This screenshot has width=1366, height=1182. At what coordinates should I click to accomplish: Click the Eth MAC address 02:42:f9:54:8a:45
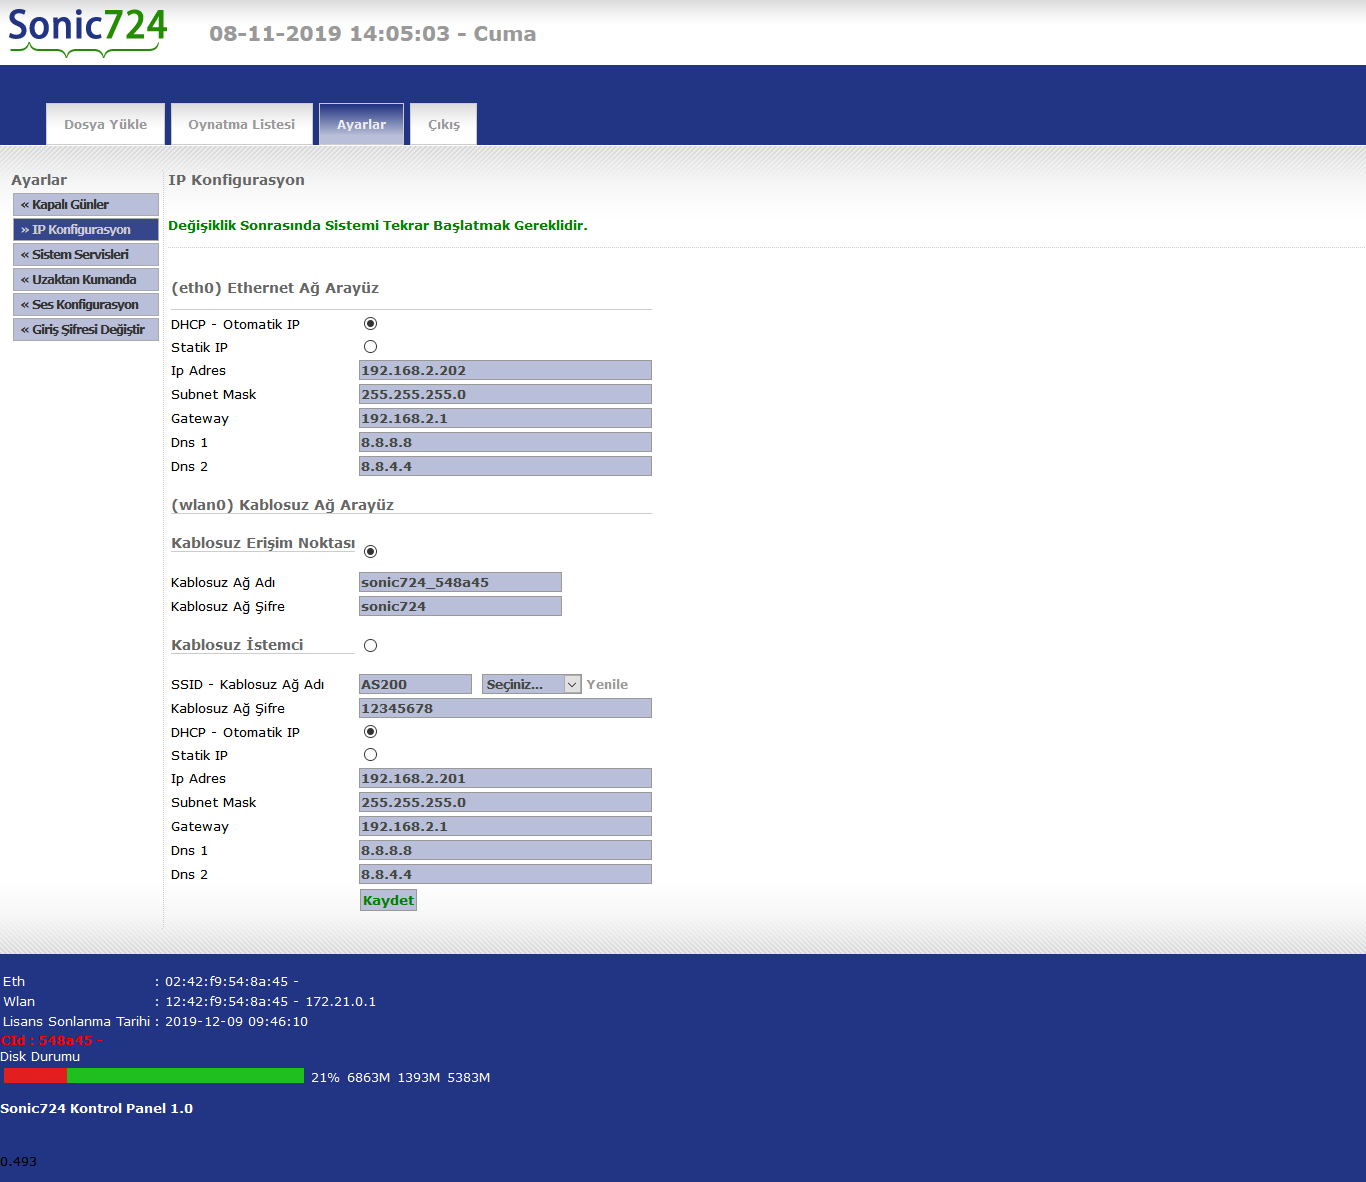tap(226, 982)
